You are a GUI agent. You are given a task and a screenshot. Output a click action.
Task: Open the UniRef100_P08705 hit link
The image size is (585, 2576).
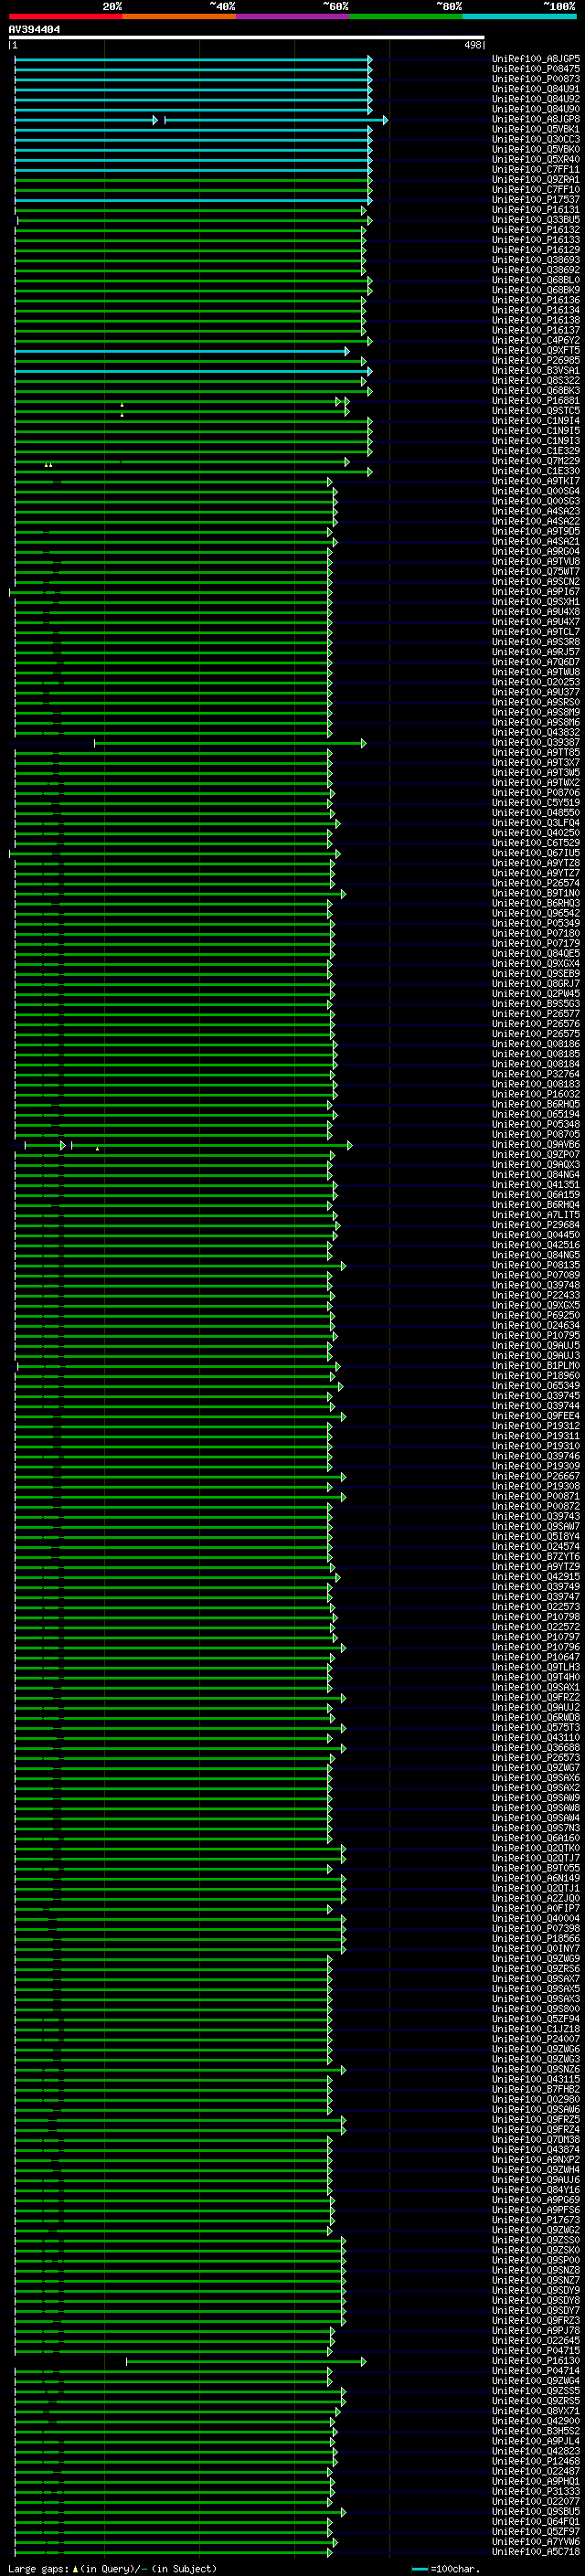536,1134
